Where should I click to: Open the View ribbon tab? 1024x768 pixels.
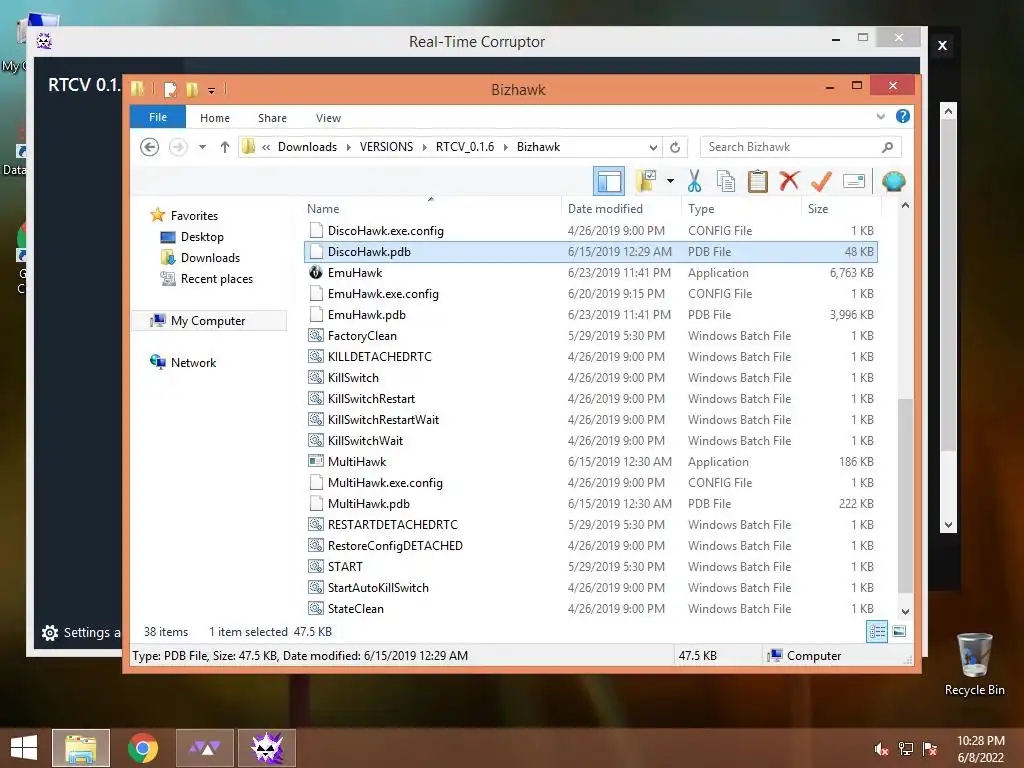[328, 118]
